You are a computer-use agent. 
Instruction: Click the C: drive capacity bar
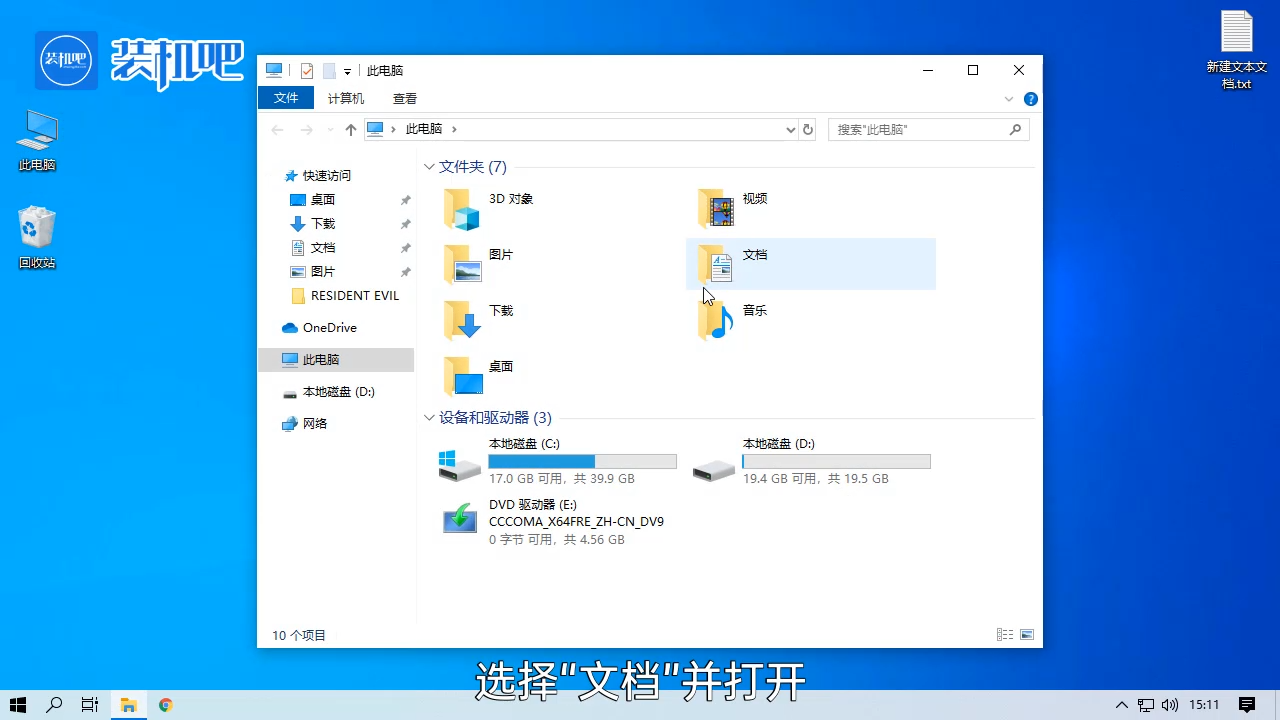(582, 461)
